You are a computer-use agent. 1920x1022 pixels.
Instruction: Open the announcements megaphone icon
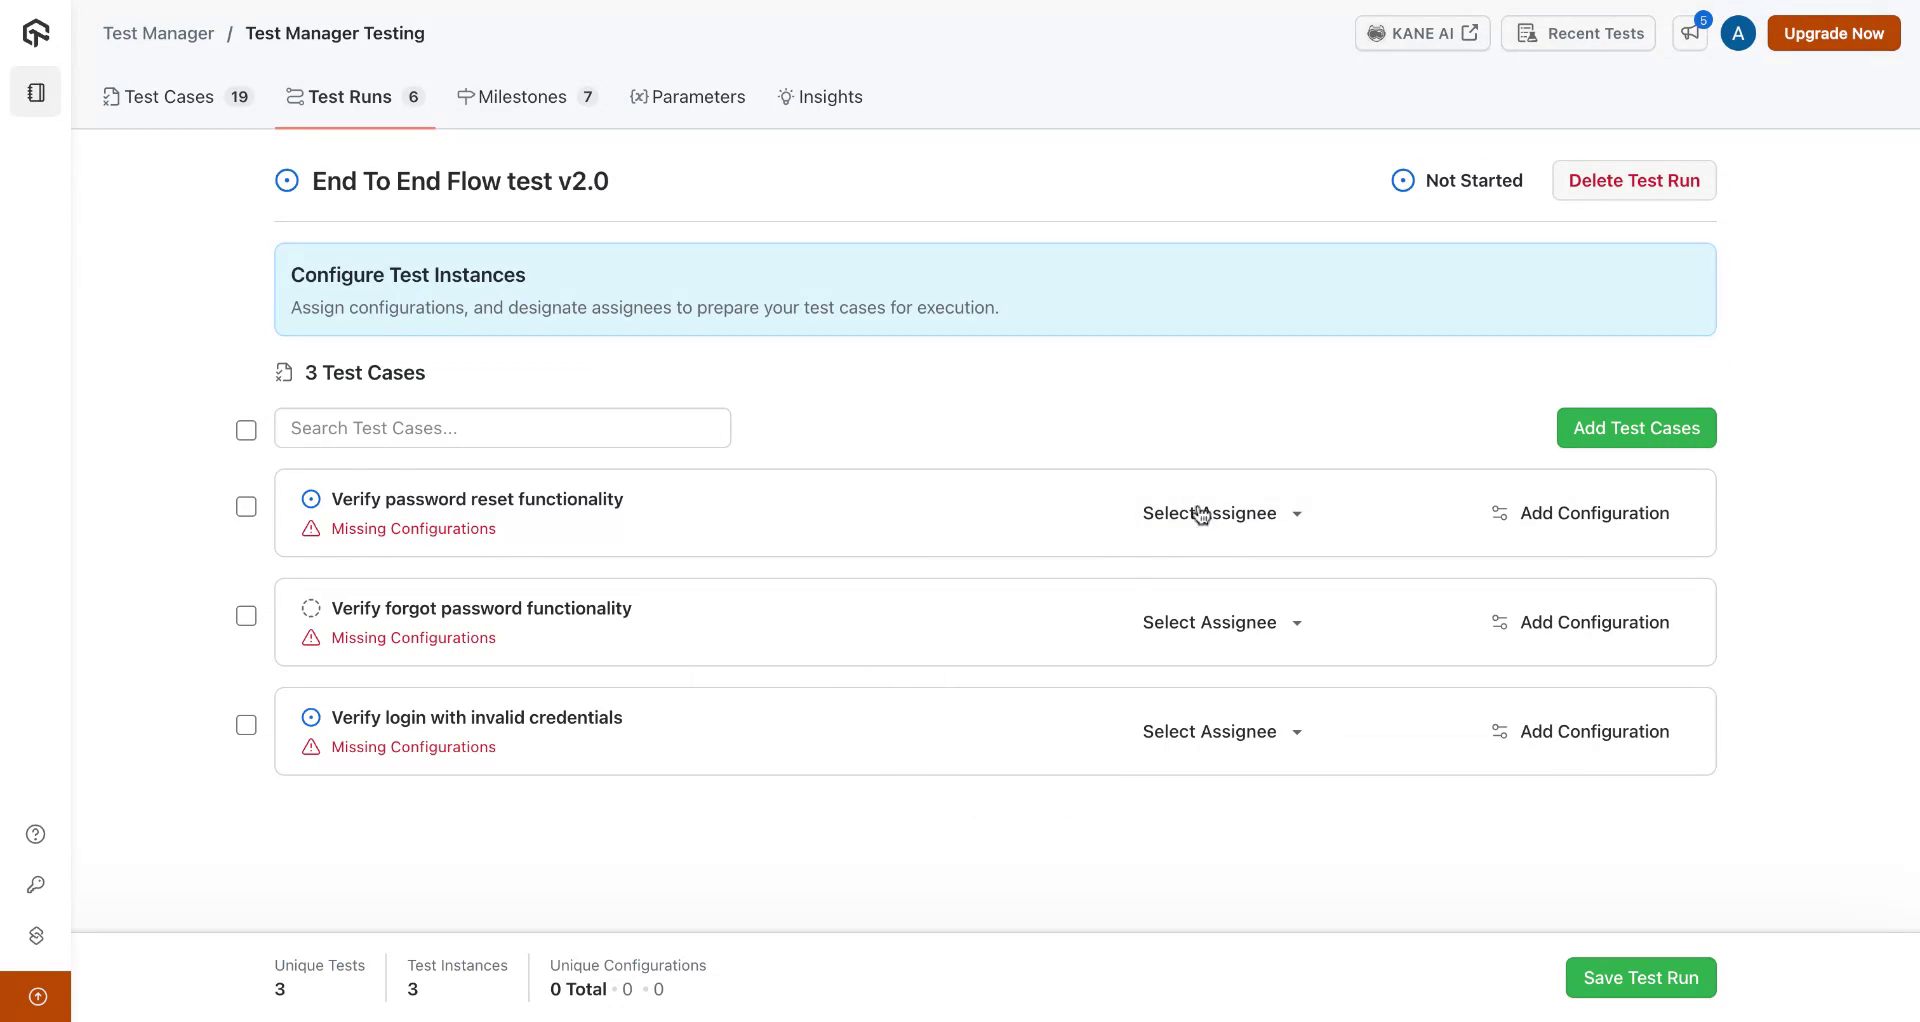(x=1690, y=33)
